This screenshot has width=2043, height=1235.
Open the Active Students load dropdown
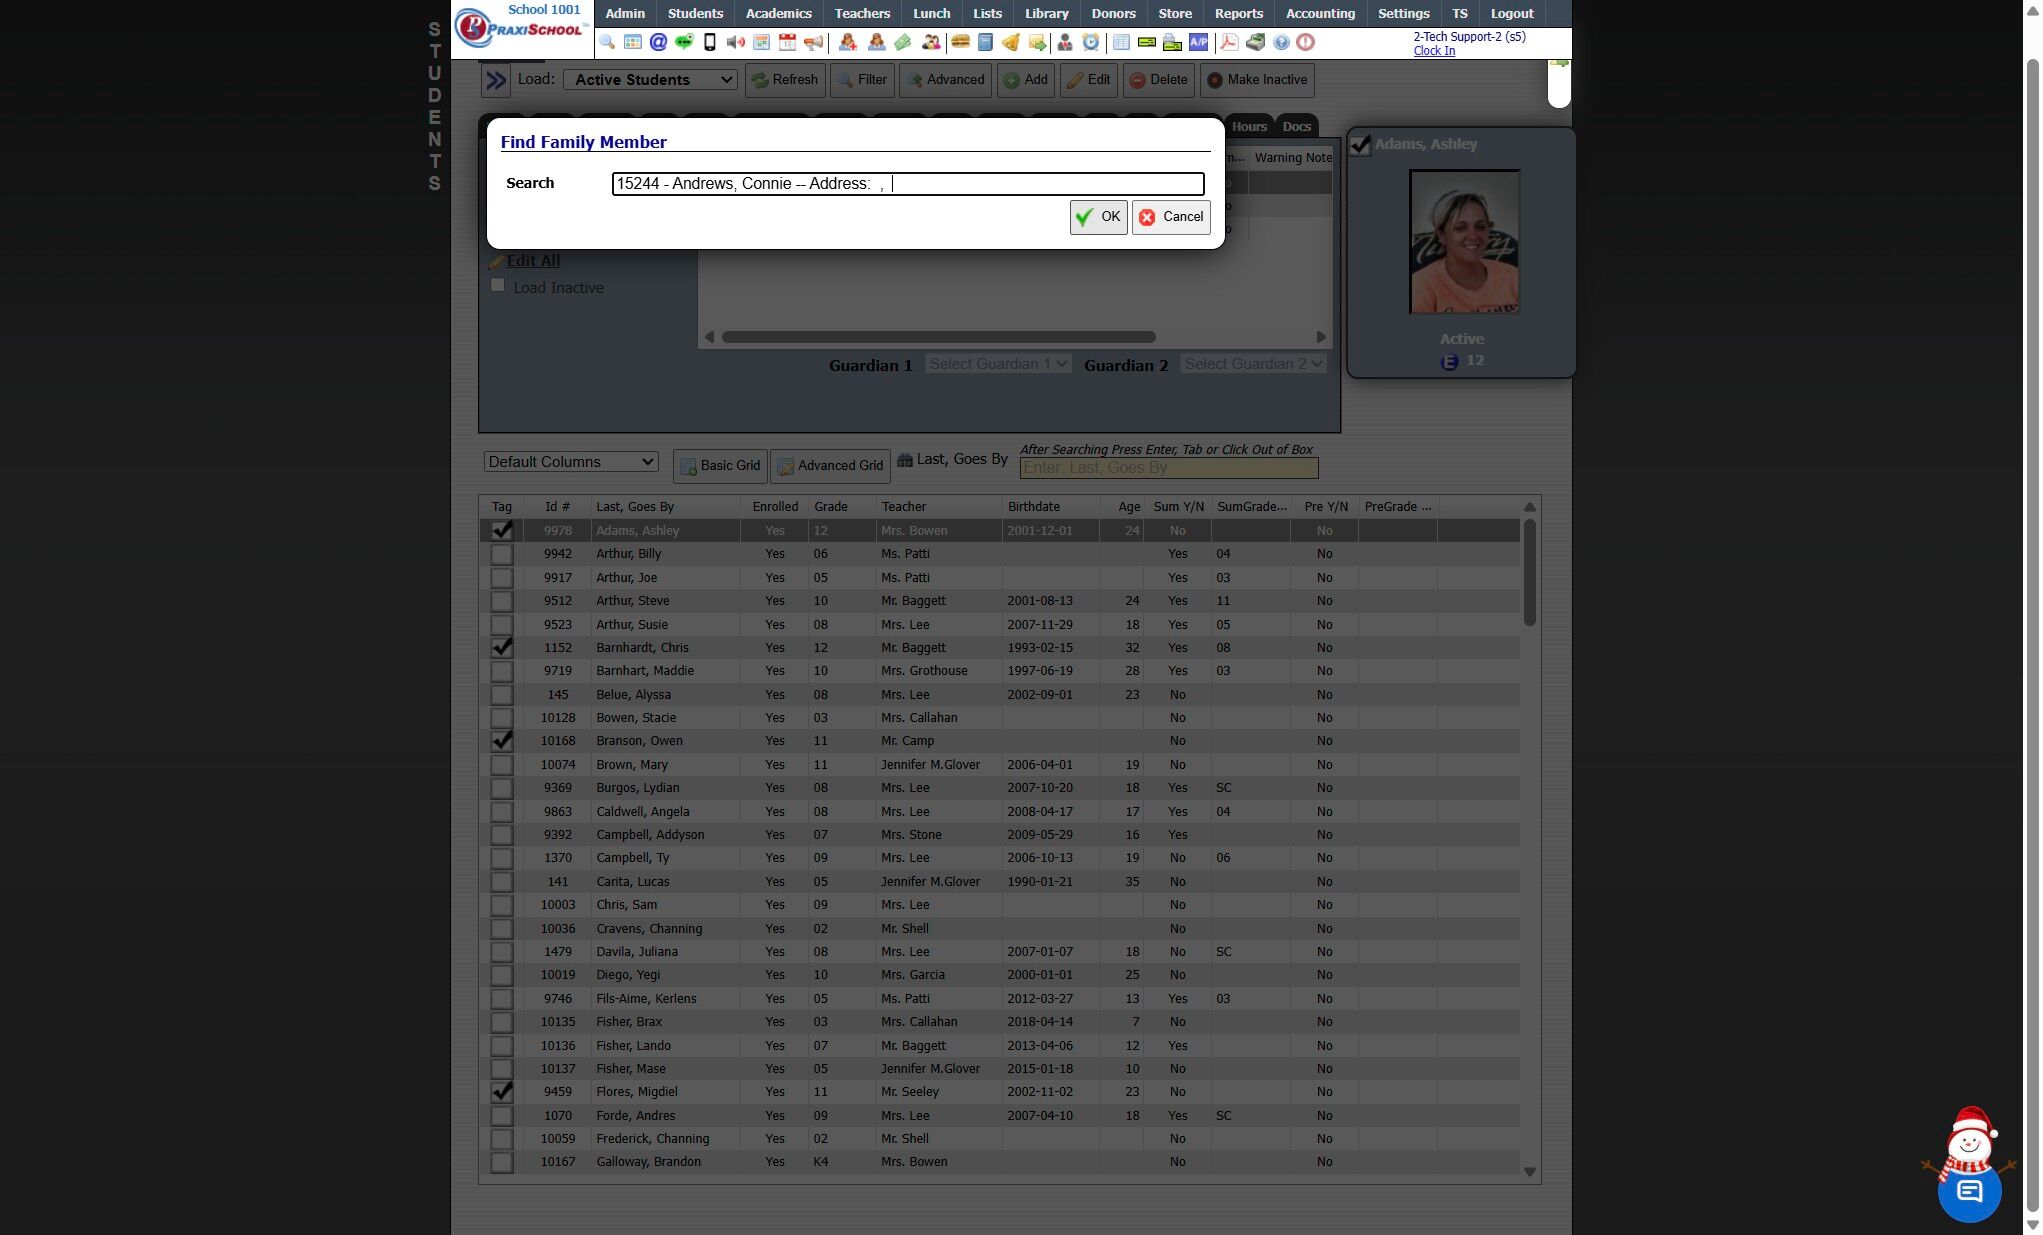[651, 80]
